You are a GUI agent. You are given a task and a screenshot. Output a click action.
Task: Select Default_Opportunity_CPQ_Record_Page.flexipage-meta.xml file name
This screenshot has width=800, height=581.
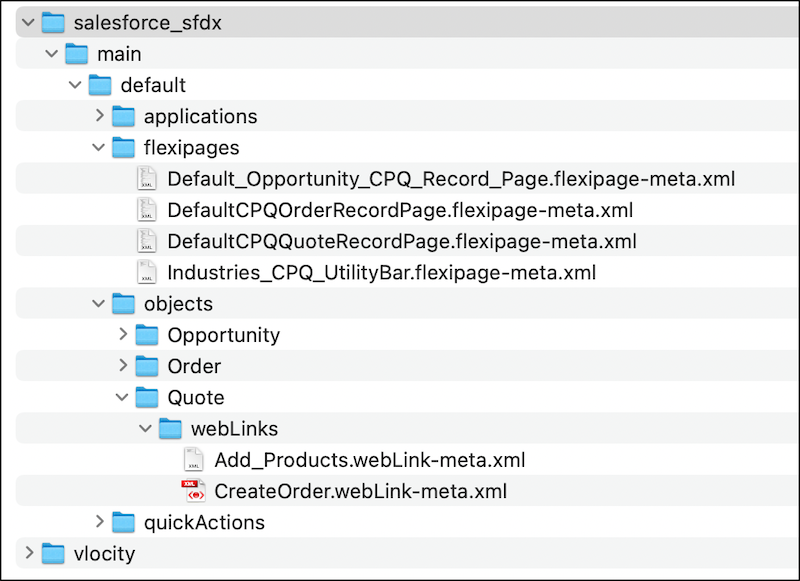(451, 179)
